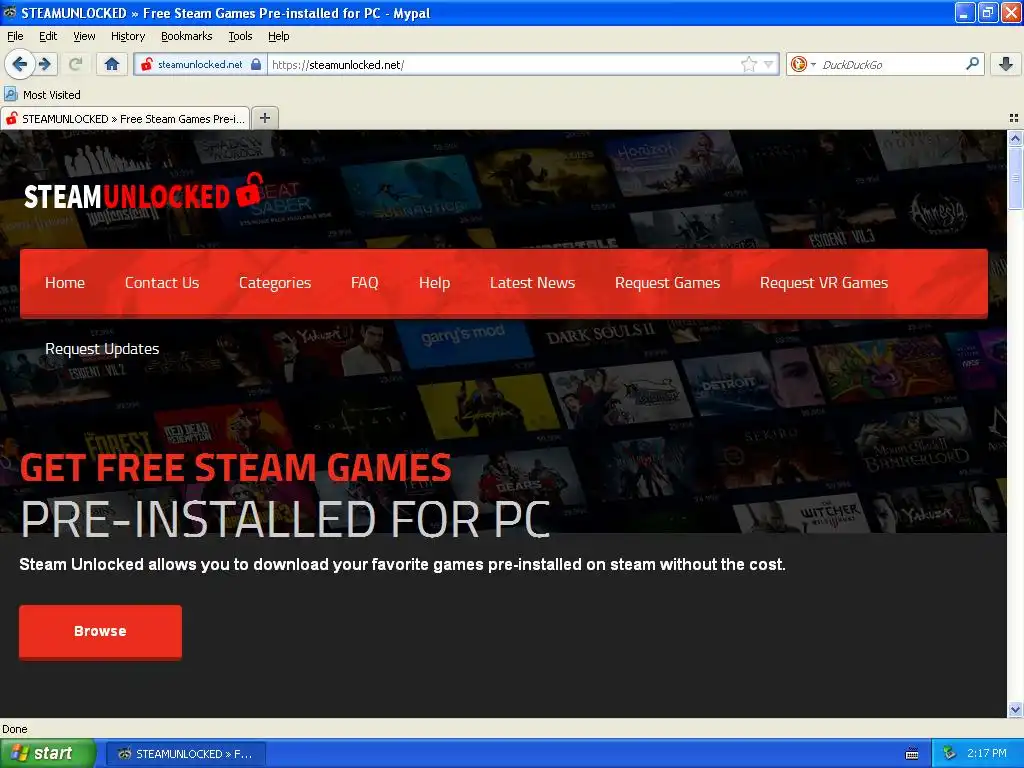Image resolution: width=1024 pixels, height=768 pixels.
Task: Open the FAQ nav link
Action: (364, 283)
